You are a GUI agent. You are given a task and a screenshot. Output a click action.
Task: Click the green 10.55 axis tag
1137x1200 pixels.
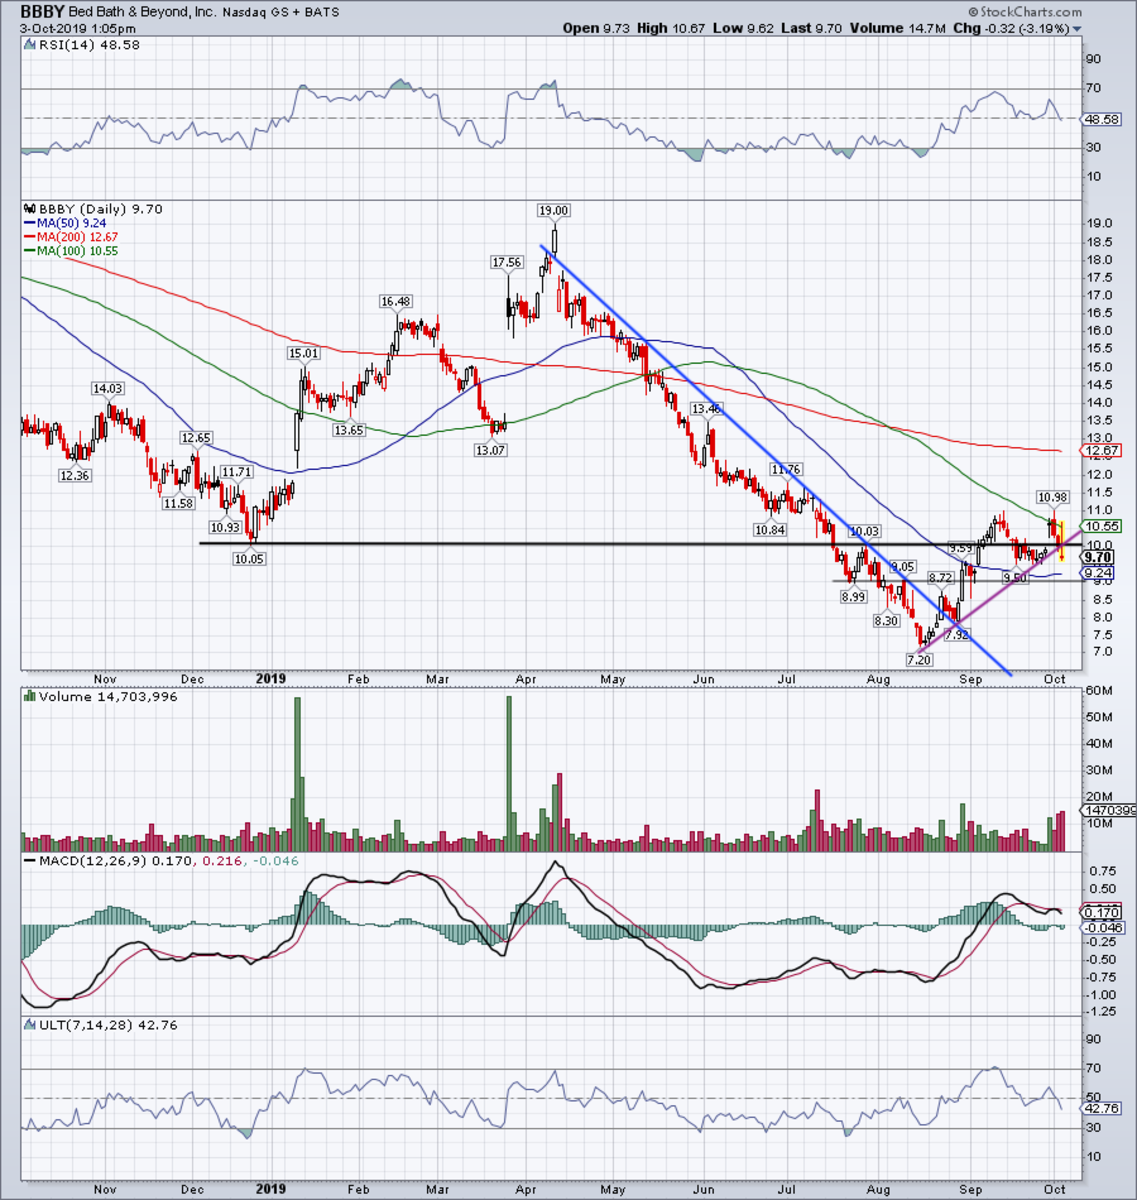click(1101, 527)
